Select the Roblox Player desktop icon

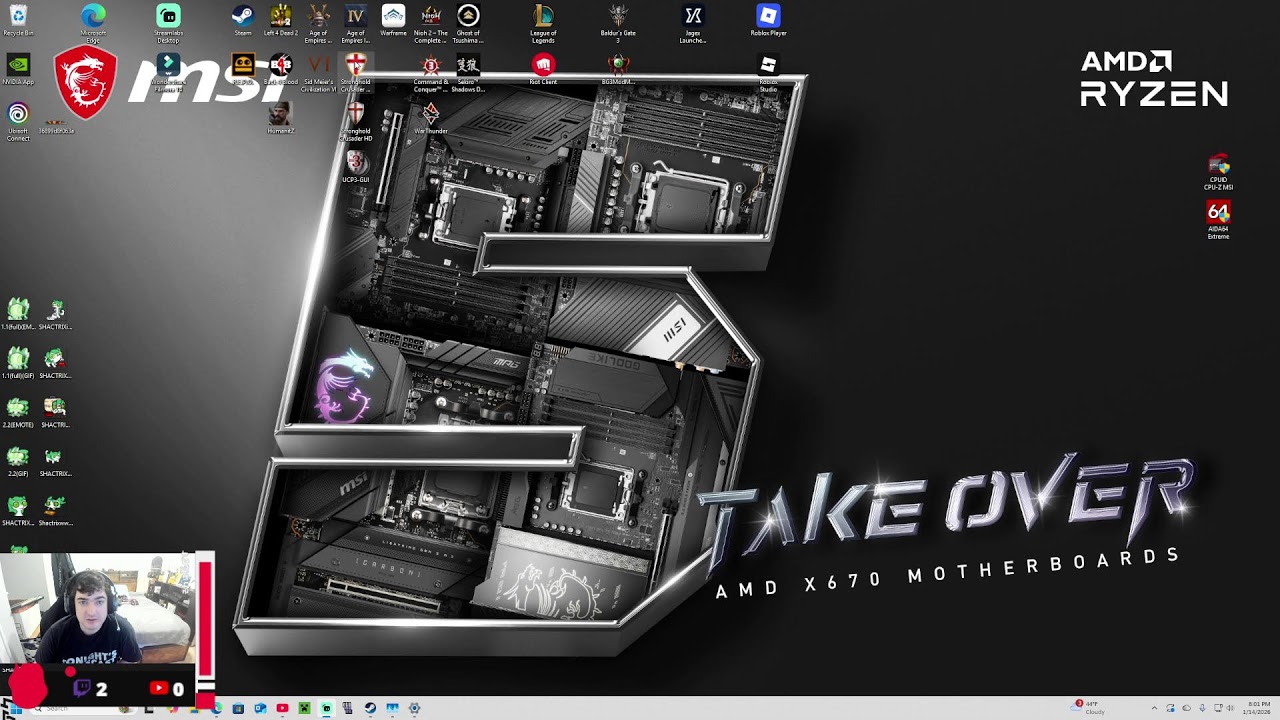tap(768, 21)
